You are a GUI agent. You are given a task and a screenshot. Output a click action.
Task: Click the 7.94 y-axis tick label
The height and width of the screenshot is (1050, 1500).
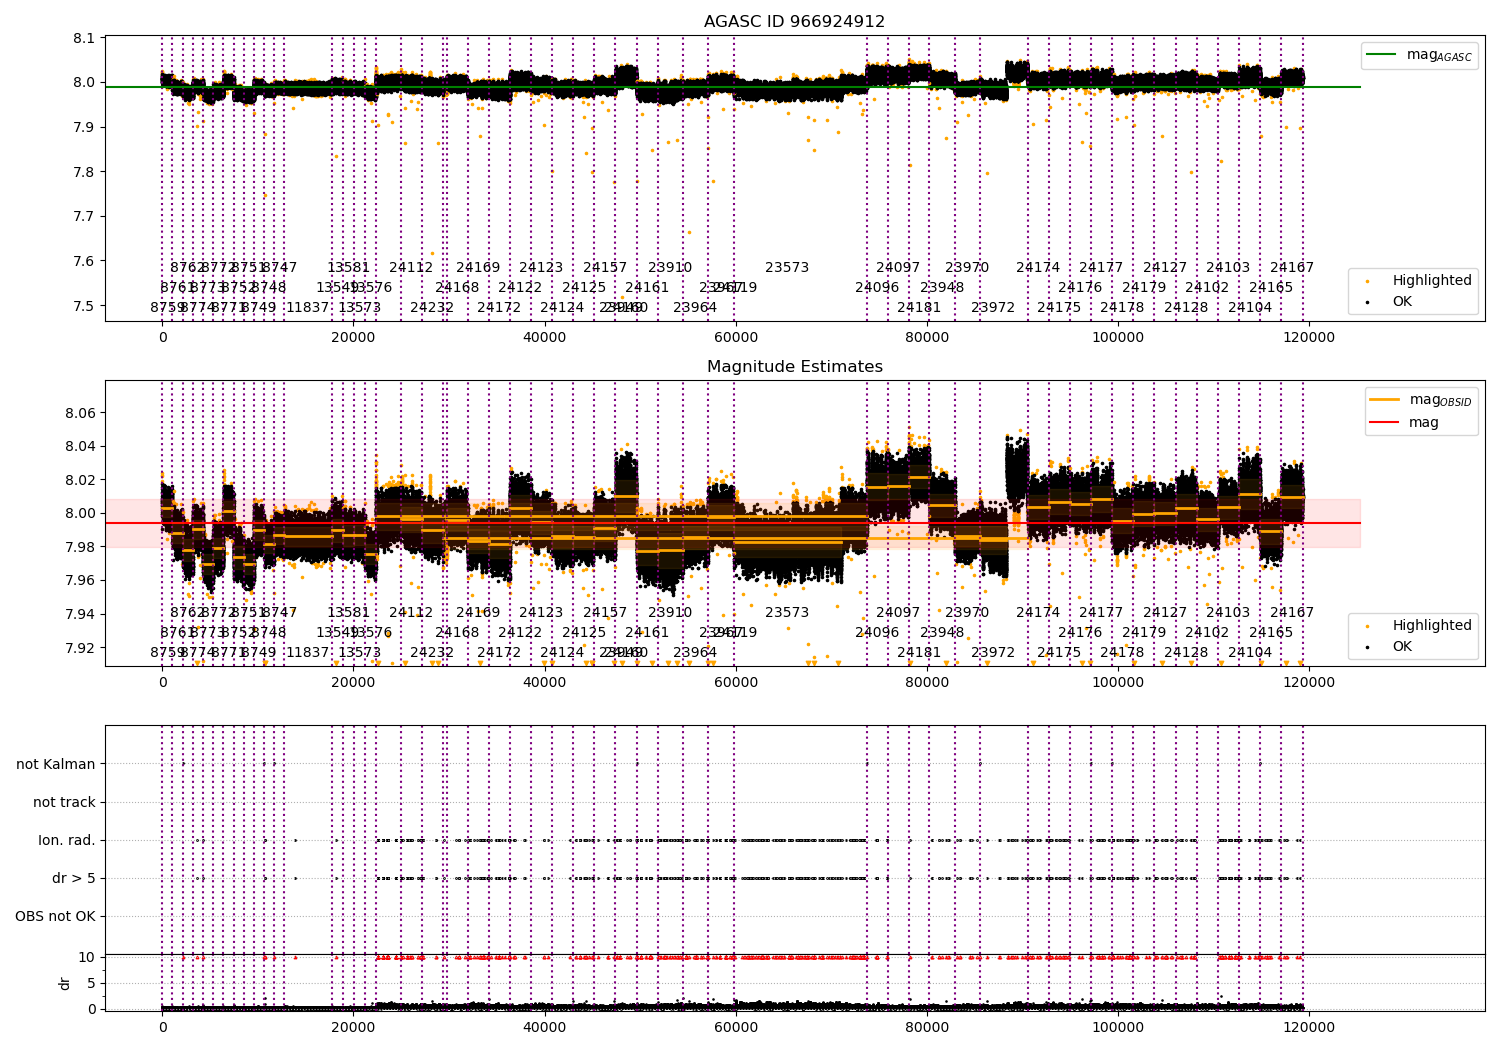81,614
